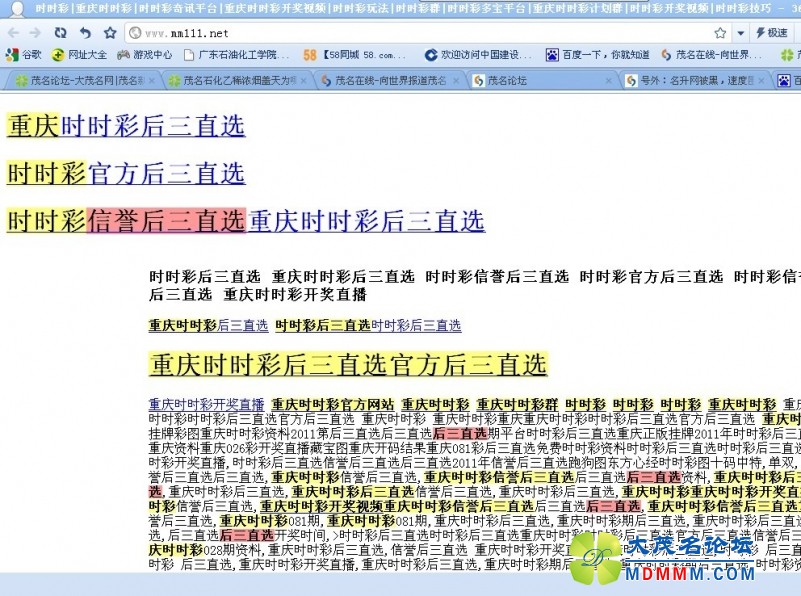The height and width of the screenshot is (596, 801).
Task: Open the 时时彩官方后三直选 link
Action: coord(126,174)
